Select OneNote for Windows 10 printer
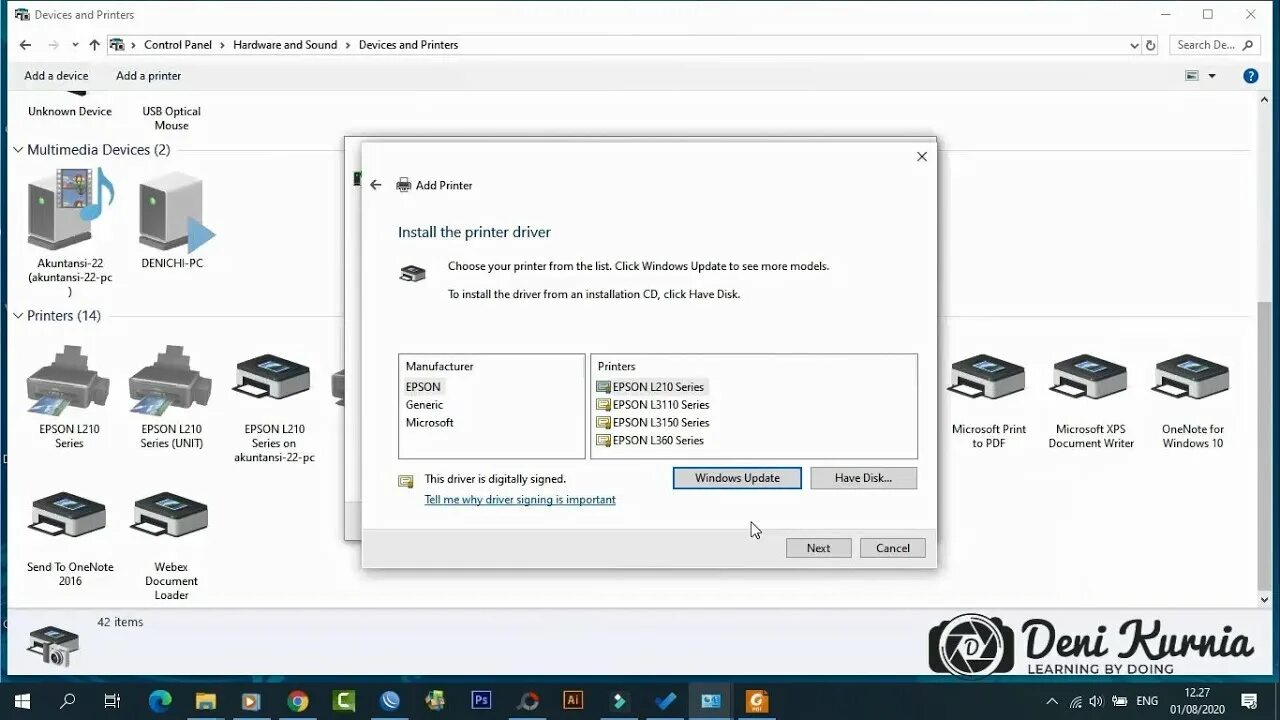The width and height of the screenshot is (1280, 720). click(x=1192, y=400)
